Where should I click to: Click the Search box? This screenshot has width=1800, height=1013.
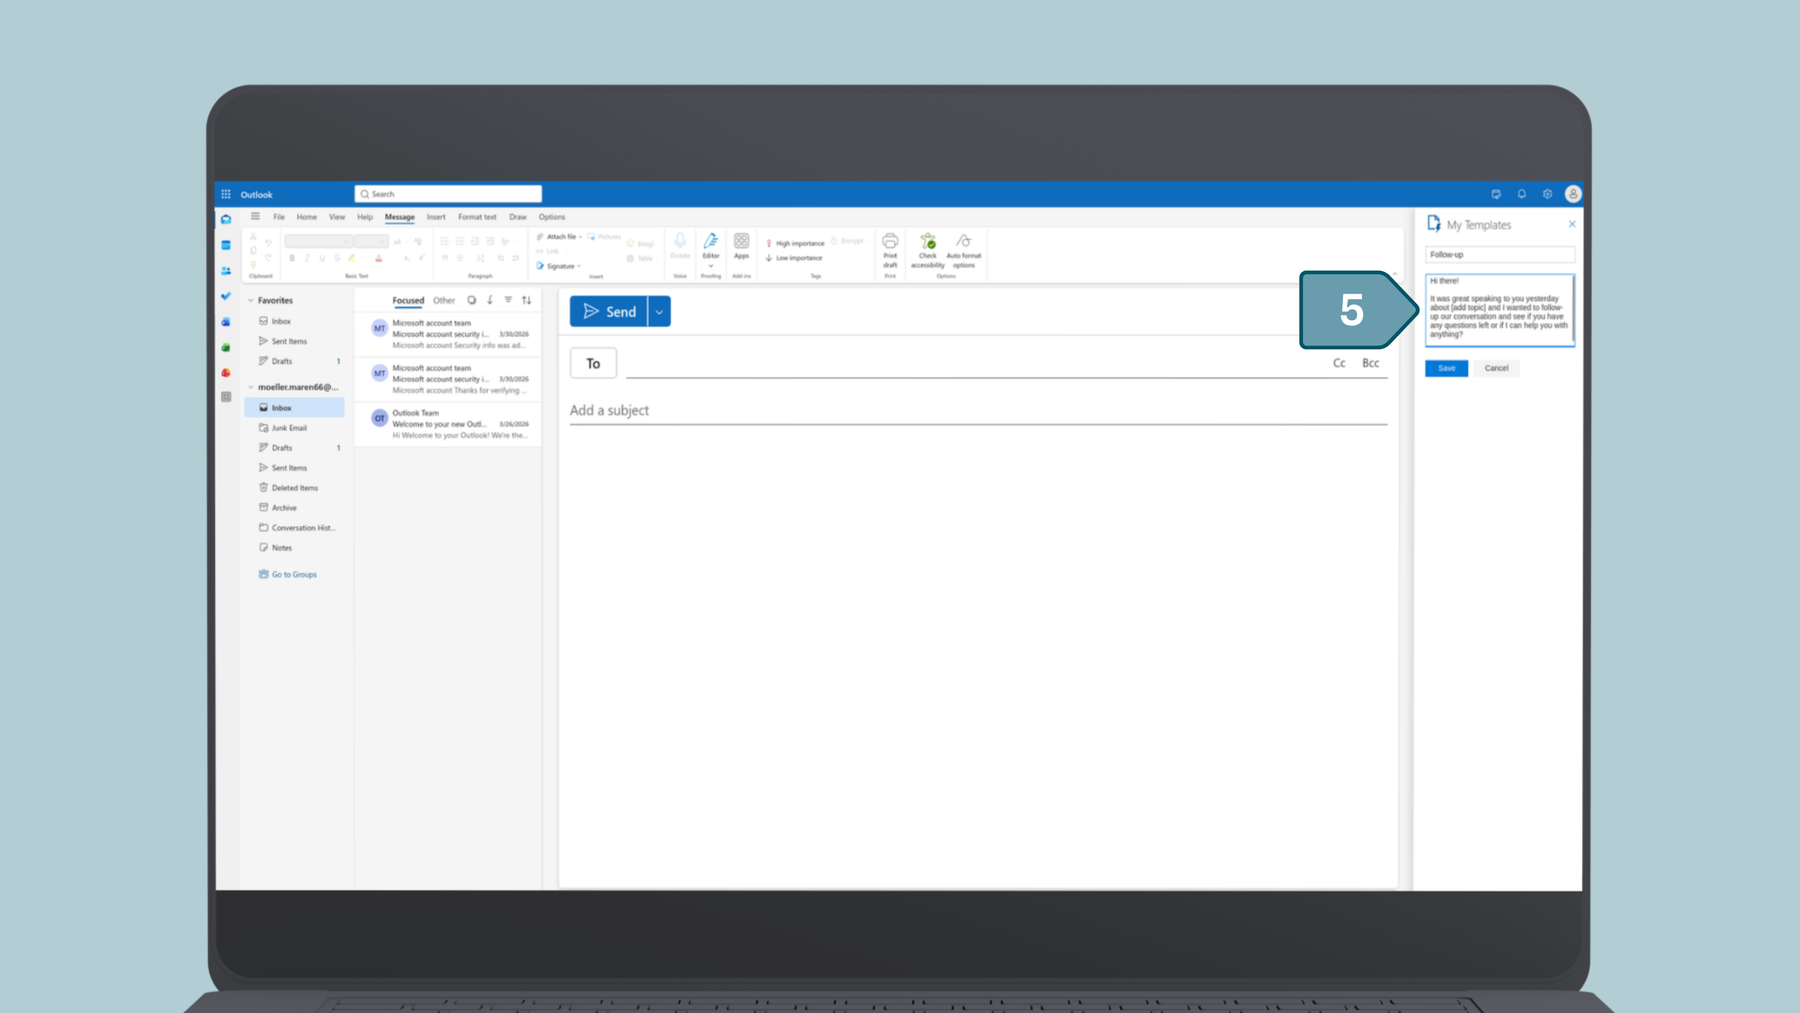click(448, 194)
